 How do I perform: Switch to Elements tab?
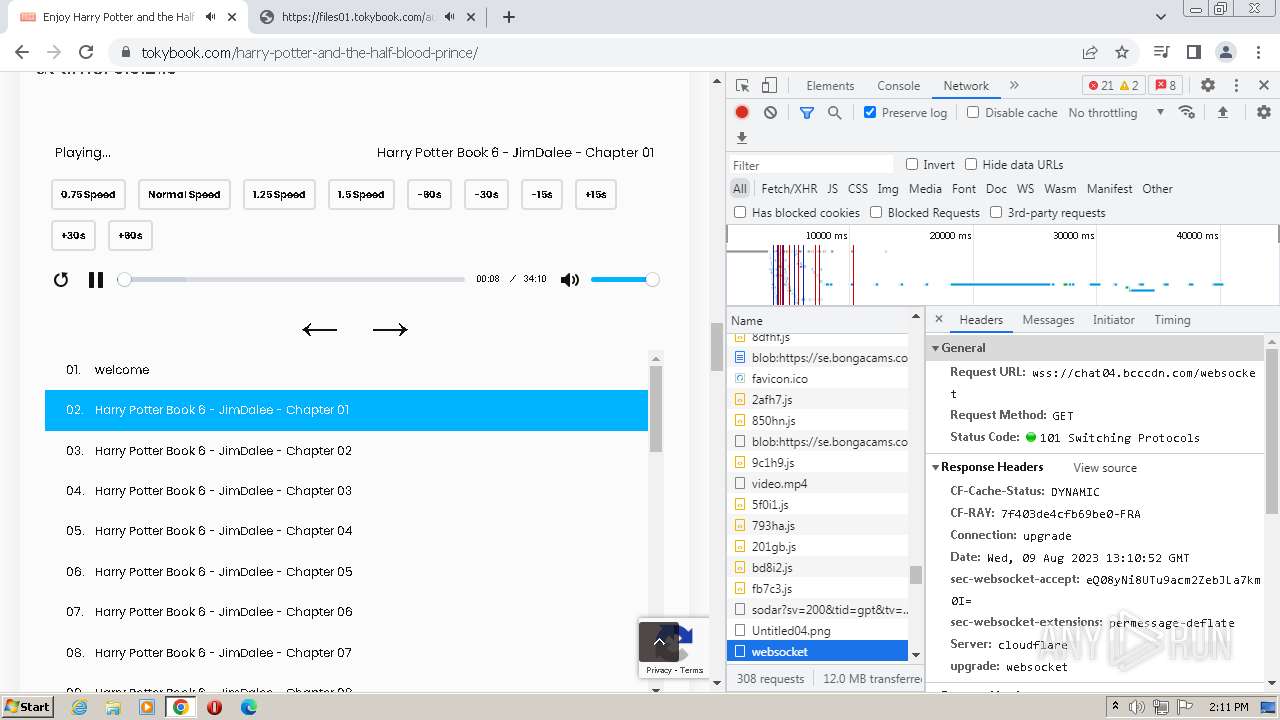(x=830, y=86)
